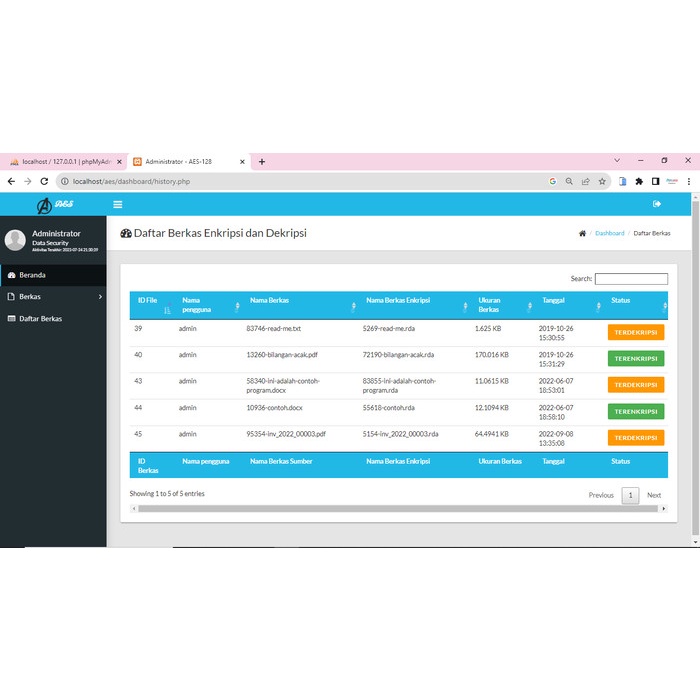This screenshot has width=700, height=700.
Task: Click TERDEKRIPSI button for 95354-inv_2022_00003.pdf
Action: pyautogui.click(x=636, y=438)
